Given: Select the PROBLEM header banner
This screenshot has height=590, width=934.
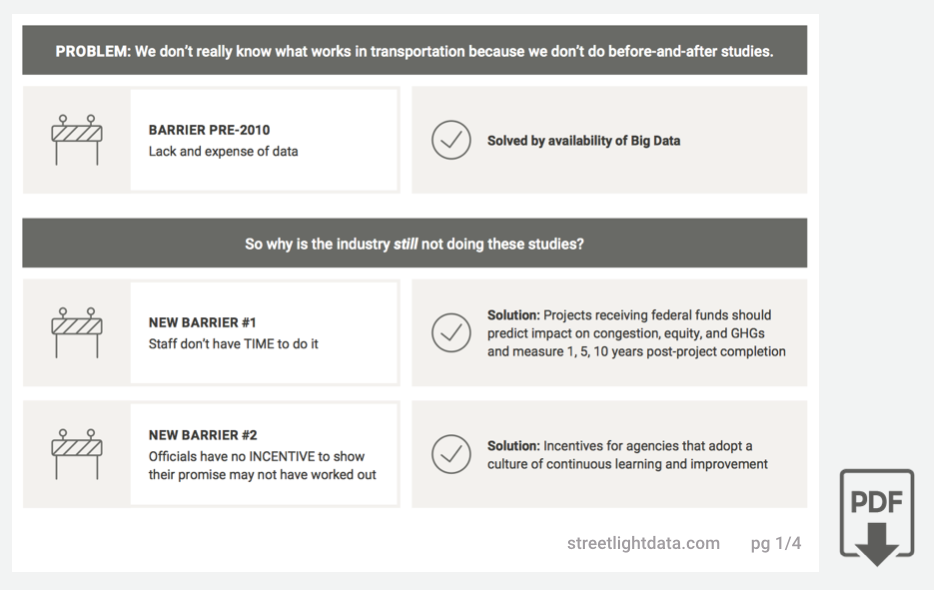Looking at the screenshot, I should coord(415,50).
